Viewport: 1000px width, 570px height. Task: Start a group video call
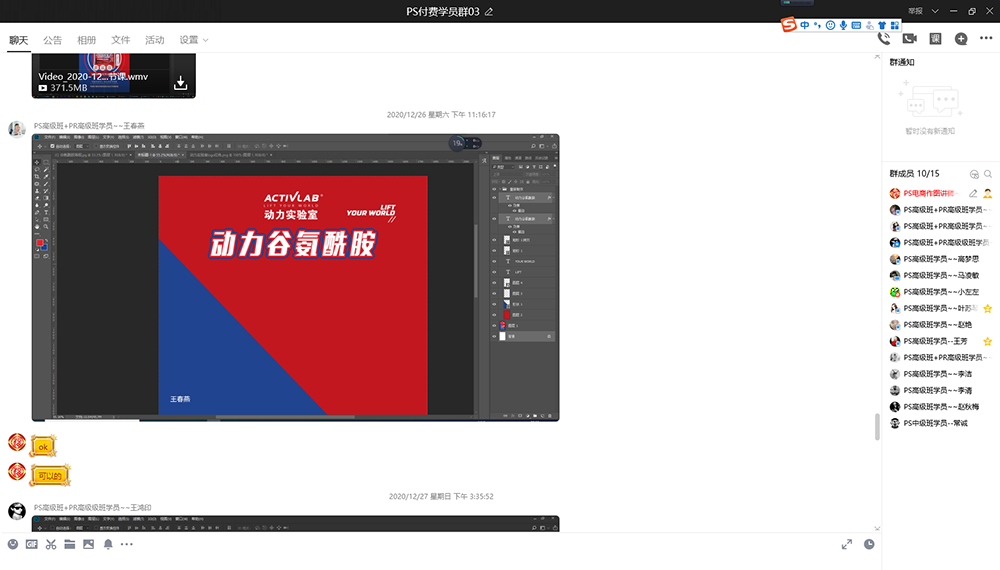point(909,39)
